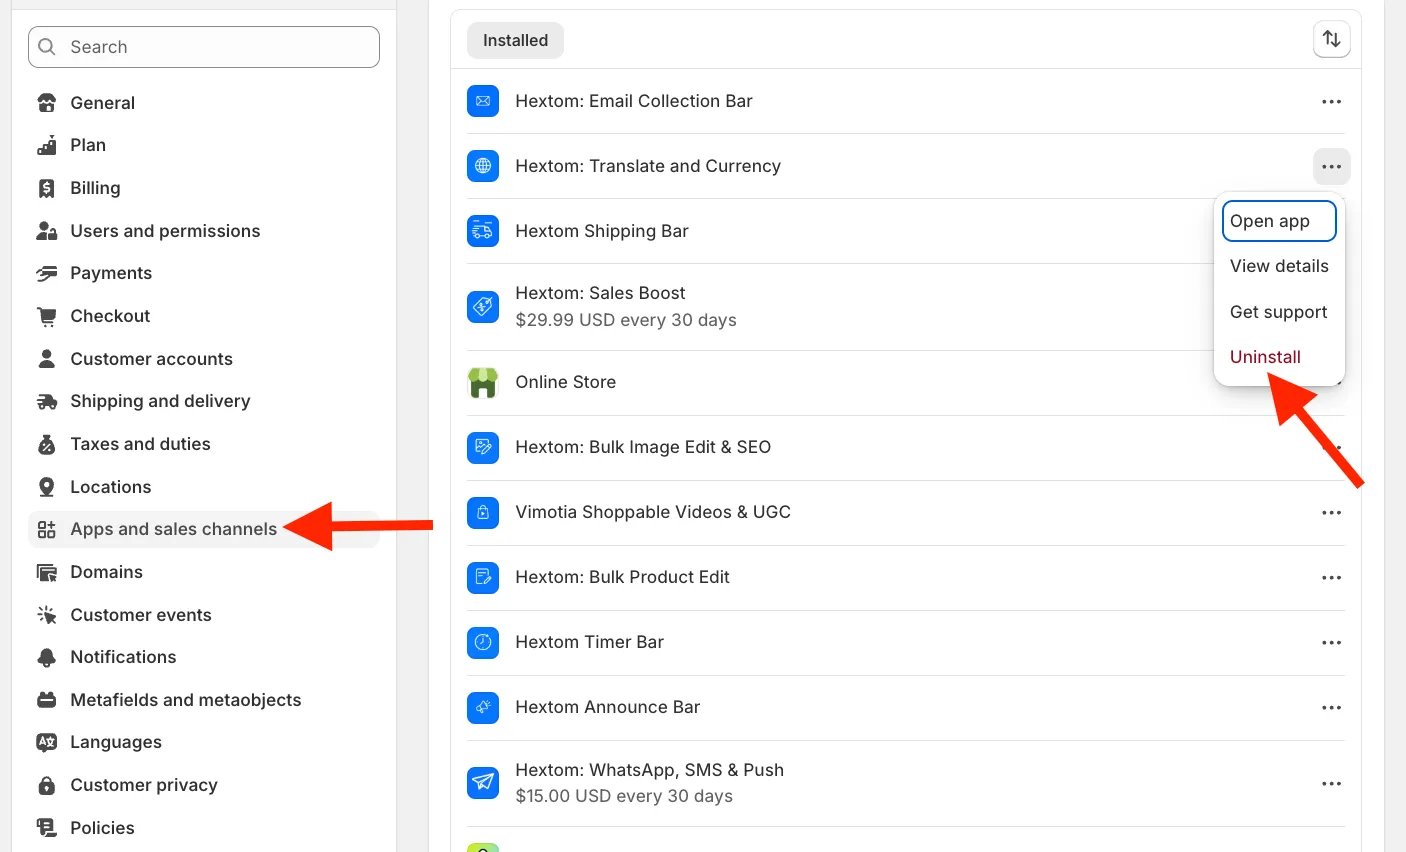Image resolution: width=1406 pixels, height=852 pixels.
Task: Choose View details in the popup menu
Action: click(x=1279, y=266)
